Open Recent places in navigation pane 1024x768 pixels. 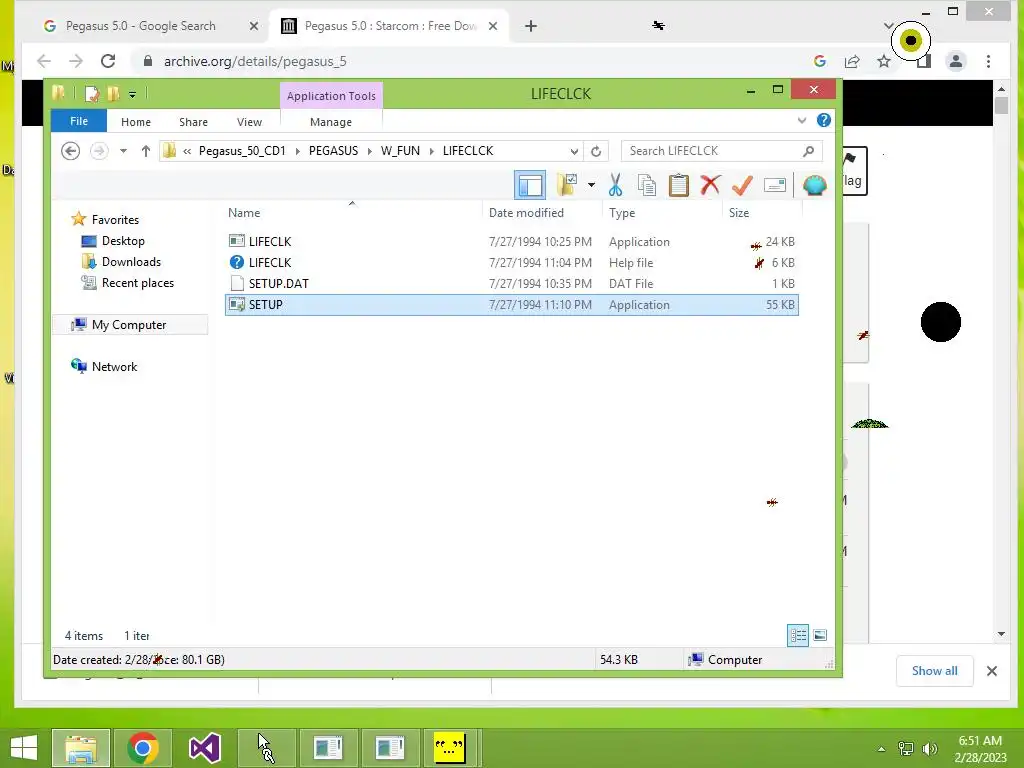click(138, 283)
